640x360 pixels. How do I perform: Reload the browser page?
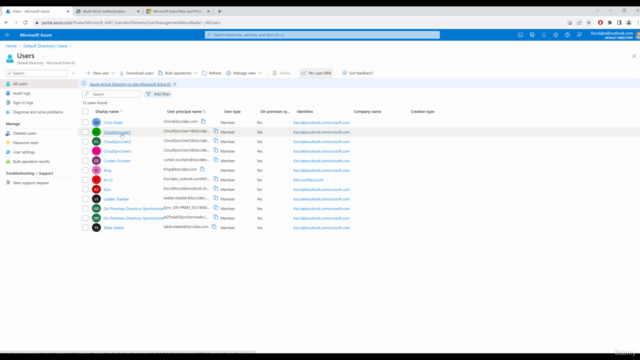click(25, 22)
